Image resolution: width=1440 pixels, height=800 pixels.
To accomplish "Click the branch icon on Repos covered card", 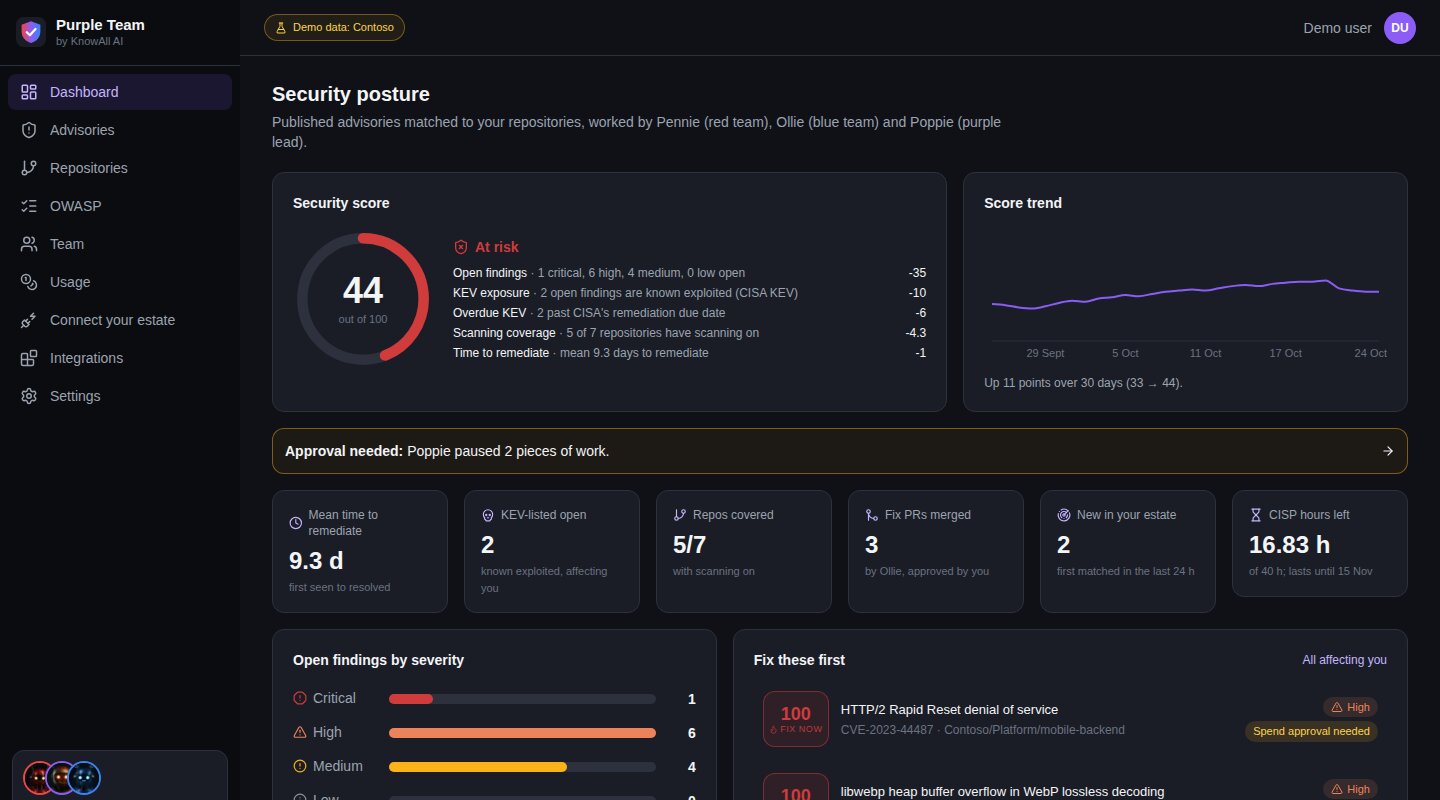I will point(680,515).
